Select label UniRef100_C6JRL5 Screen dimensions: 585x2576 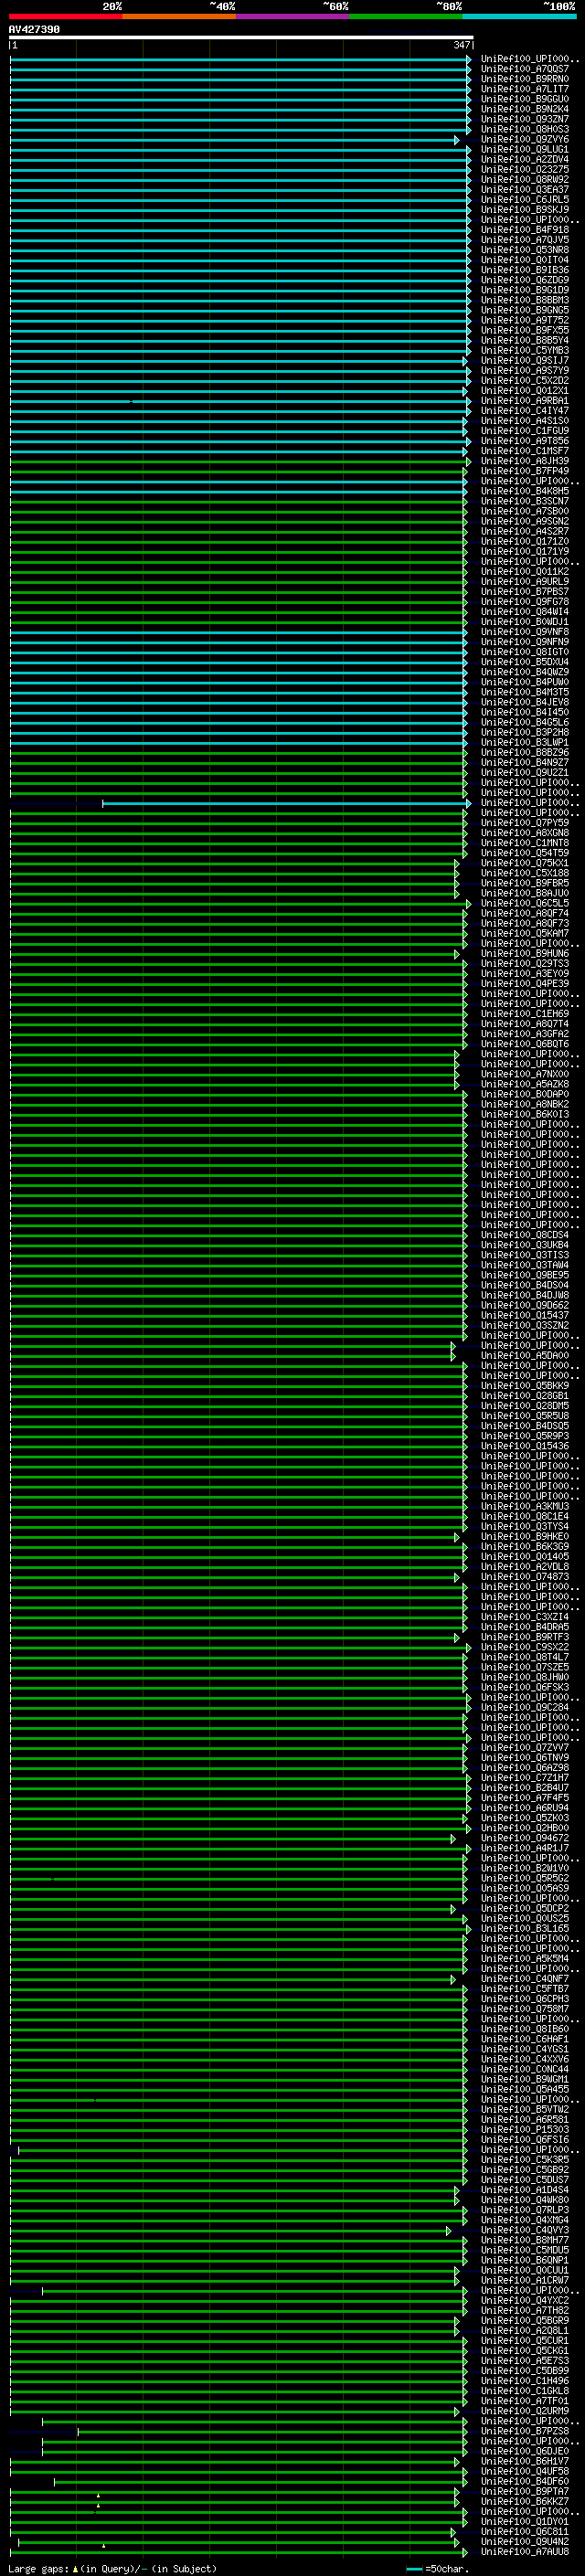coord(525,199)
